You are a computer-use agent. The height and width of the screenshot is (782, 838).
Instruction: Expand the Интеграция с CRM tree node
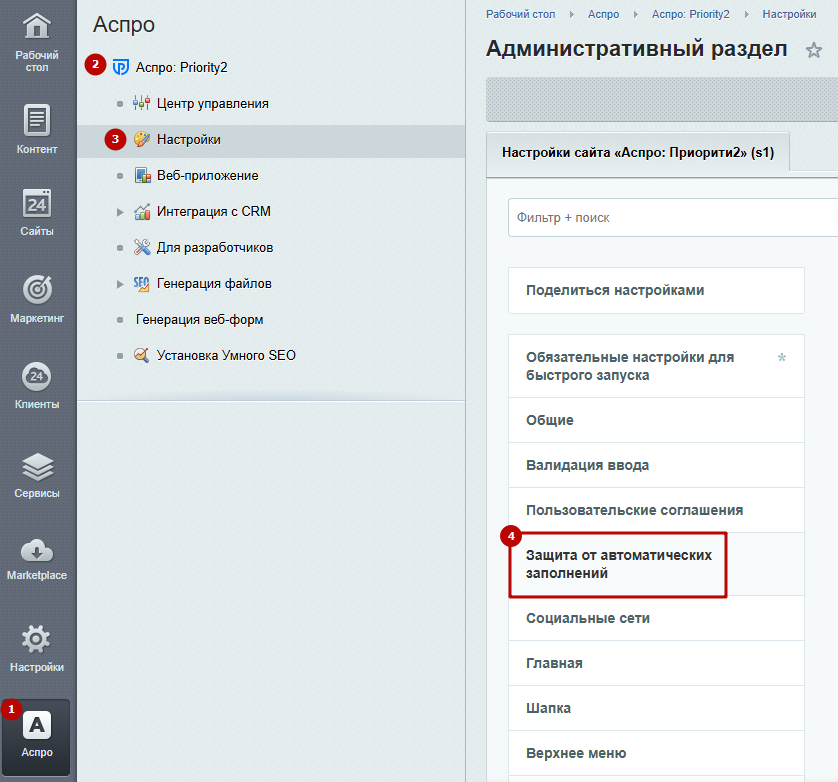[120, 212]
